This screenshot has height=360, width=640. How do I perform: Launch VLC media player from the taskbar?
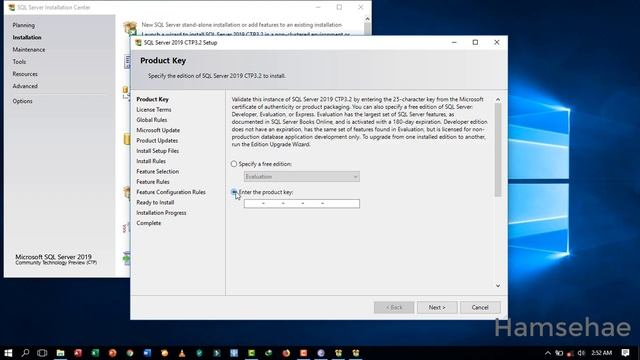coord(182,353)
